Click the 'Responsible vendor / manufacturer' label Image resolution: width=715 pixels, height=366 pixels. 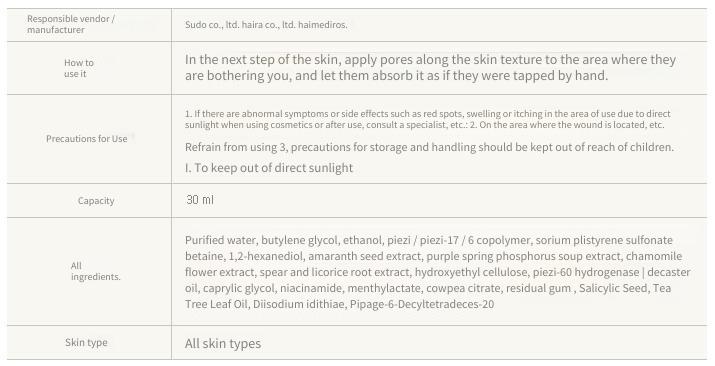(x=71, y=24)
